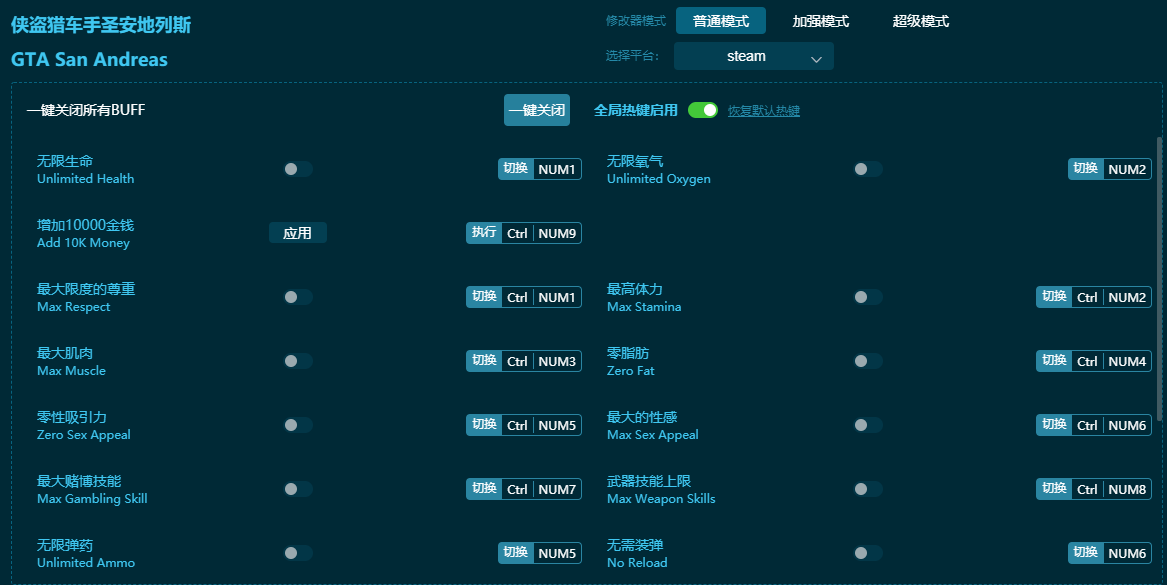Enable the Unlimited Oxygen toggle
The height and width of the screenshot is (585, 1167).
click(x=867, y=169)
